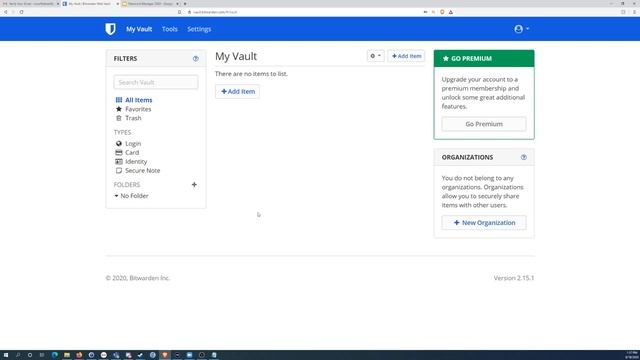640x360 pixels.
Task: Open the account profile dropdown
Action: click(521, 29)
